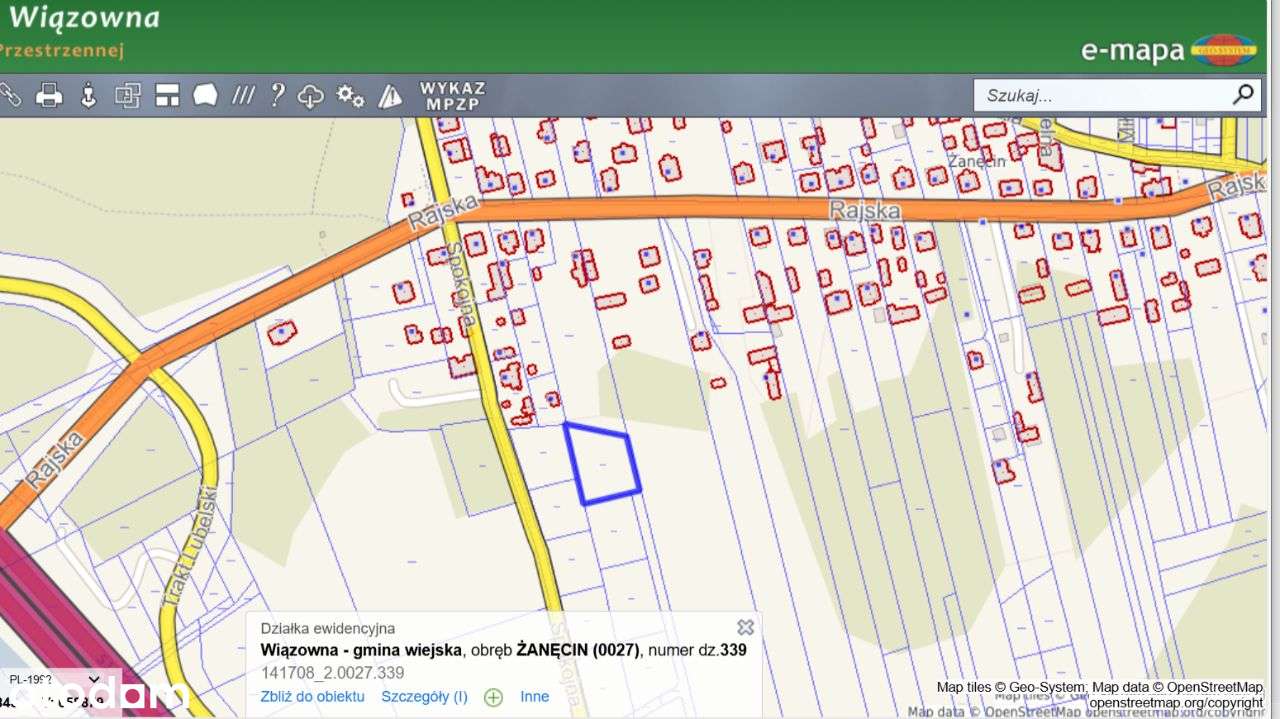Print the current map view
This screenshot has width=1280, height=719.
(49, 96)
